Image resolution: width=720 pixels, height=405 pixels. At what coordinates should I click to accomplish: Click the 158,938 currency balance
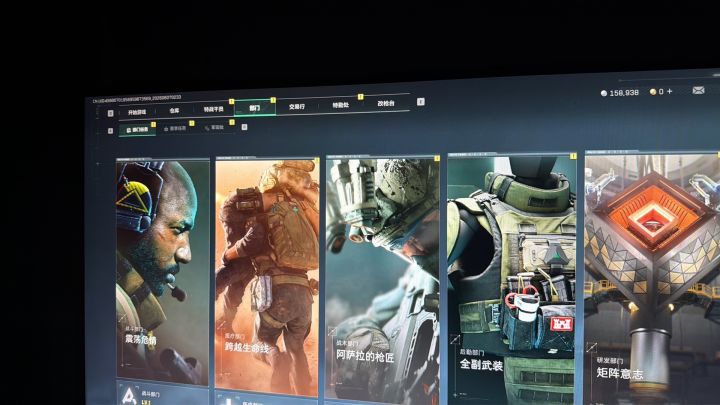point(624,93)
